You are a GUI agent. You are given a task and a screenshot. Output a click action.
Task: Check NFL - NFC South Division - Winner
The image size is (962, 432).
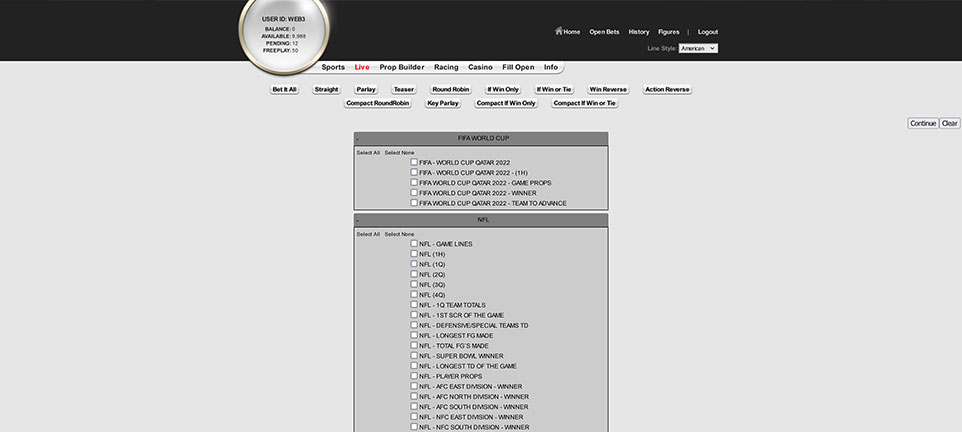click(x=414, y=426)
